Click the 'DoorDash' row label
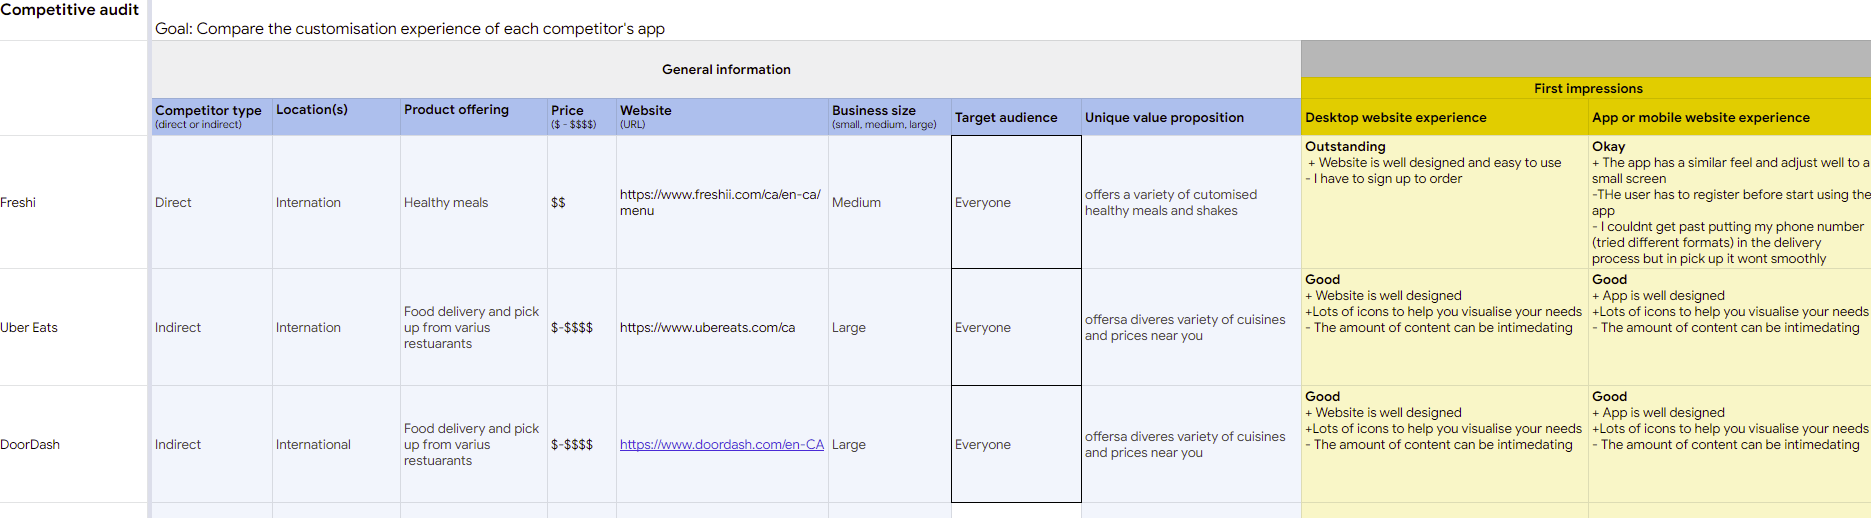The height and width of the screenshot is (518, 1871). tap(74, 444)
